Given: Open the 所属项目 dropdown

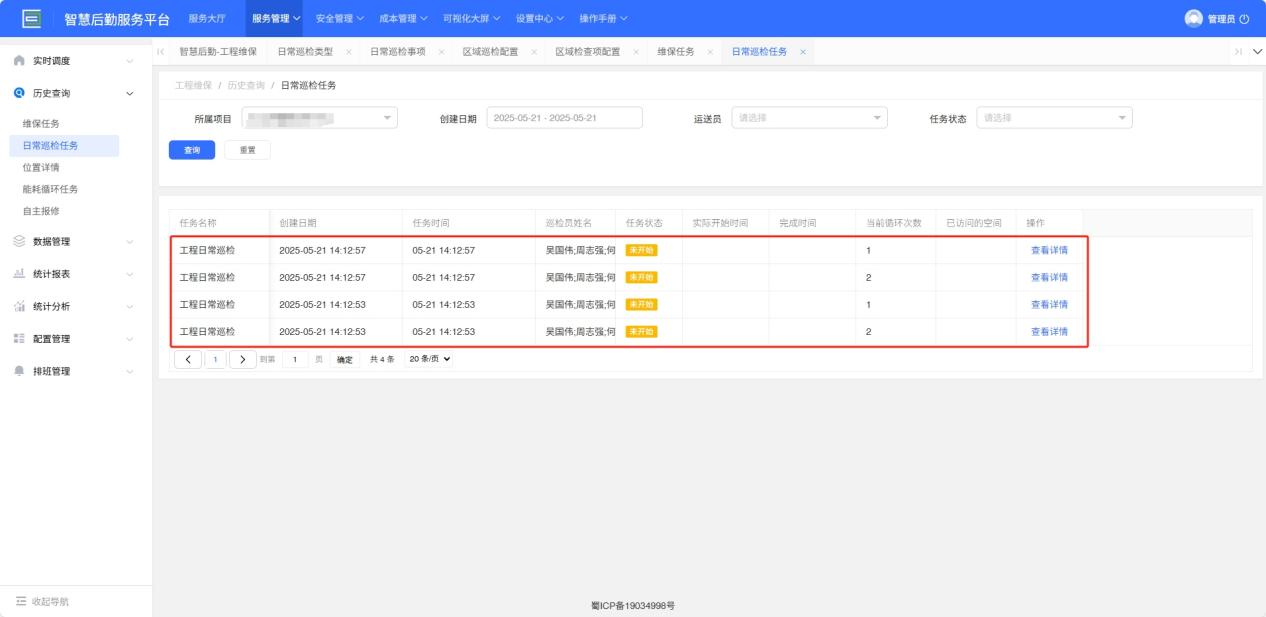Looking at the screenshot, I should (x=320, y=118).
